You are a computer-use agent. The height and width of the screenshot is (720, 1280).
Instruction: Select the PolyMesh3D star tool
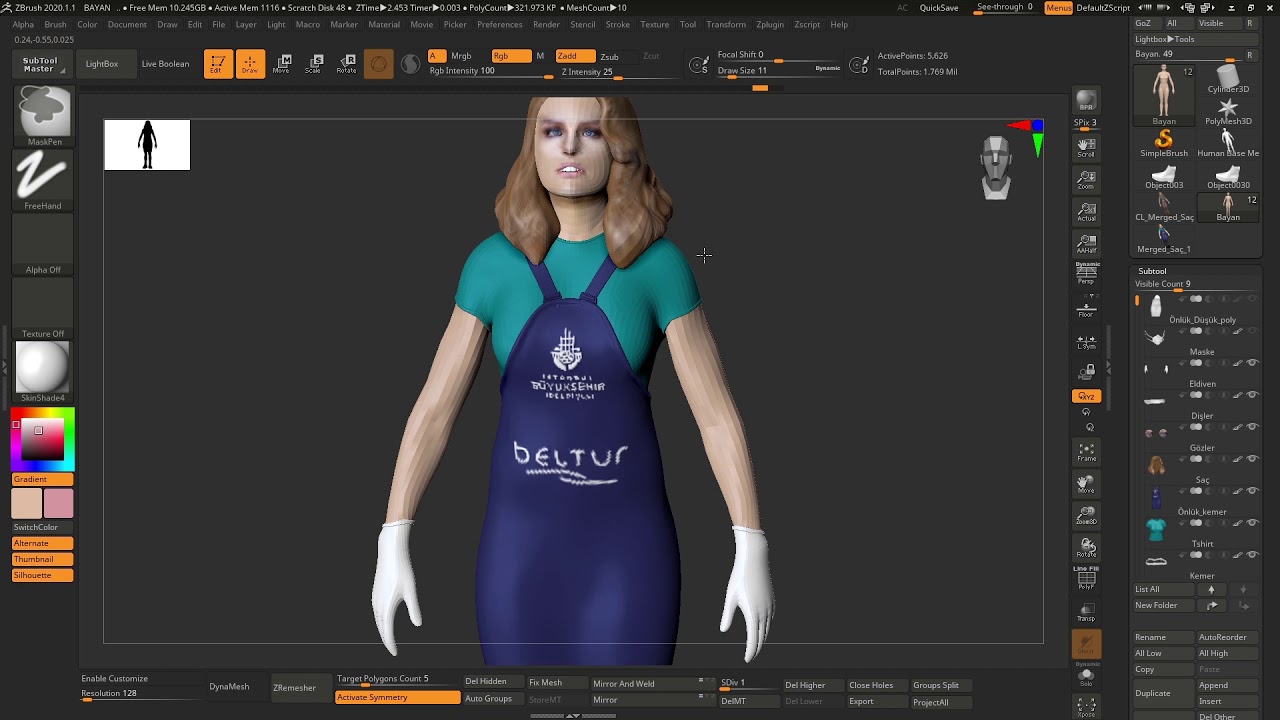point(1228,111)
